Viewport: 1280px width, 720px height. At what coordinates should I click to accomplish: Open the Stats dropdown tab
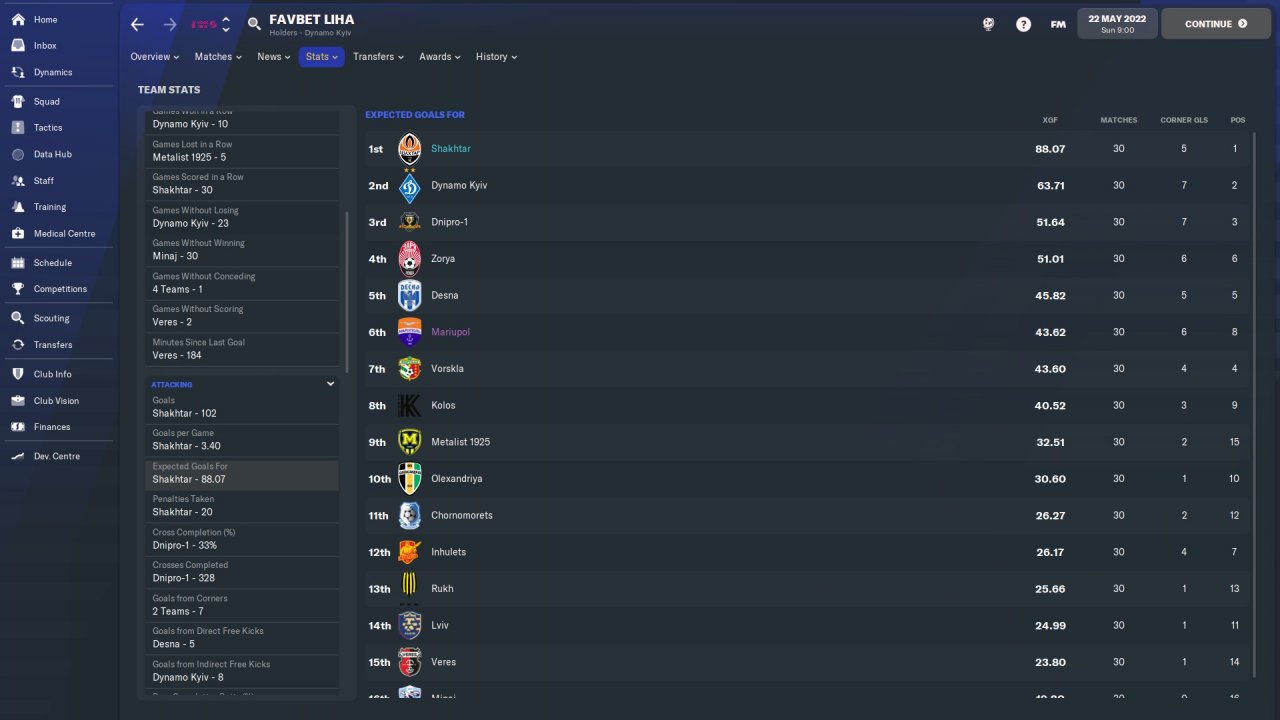click(x=321, y=57)
